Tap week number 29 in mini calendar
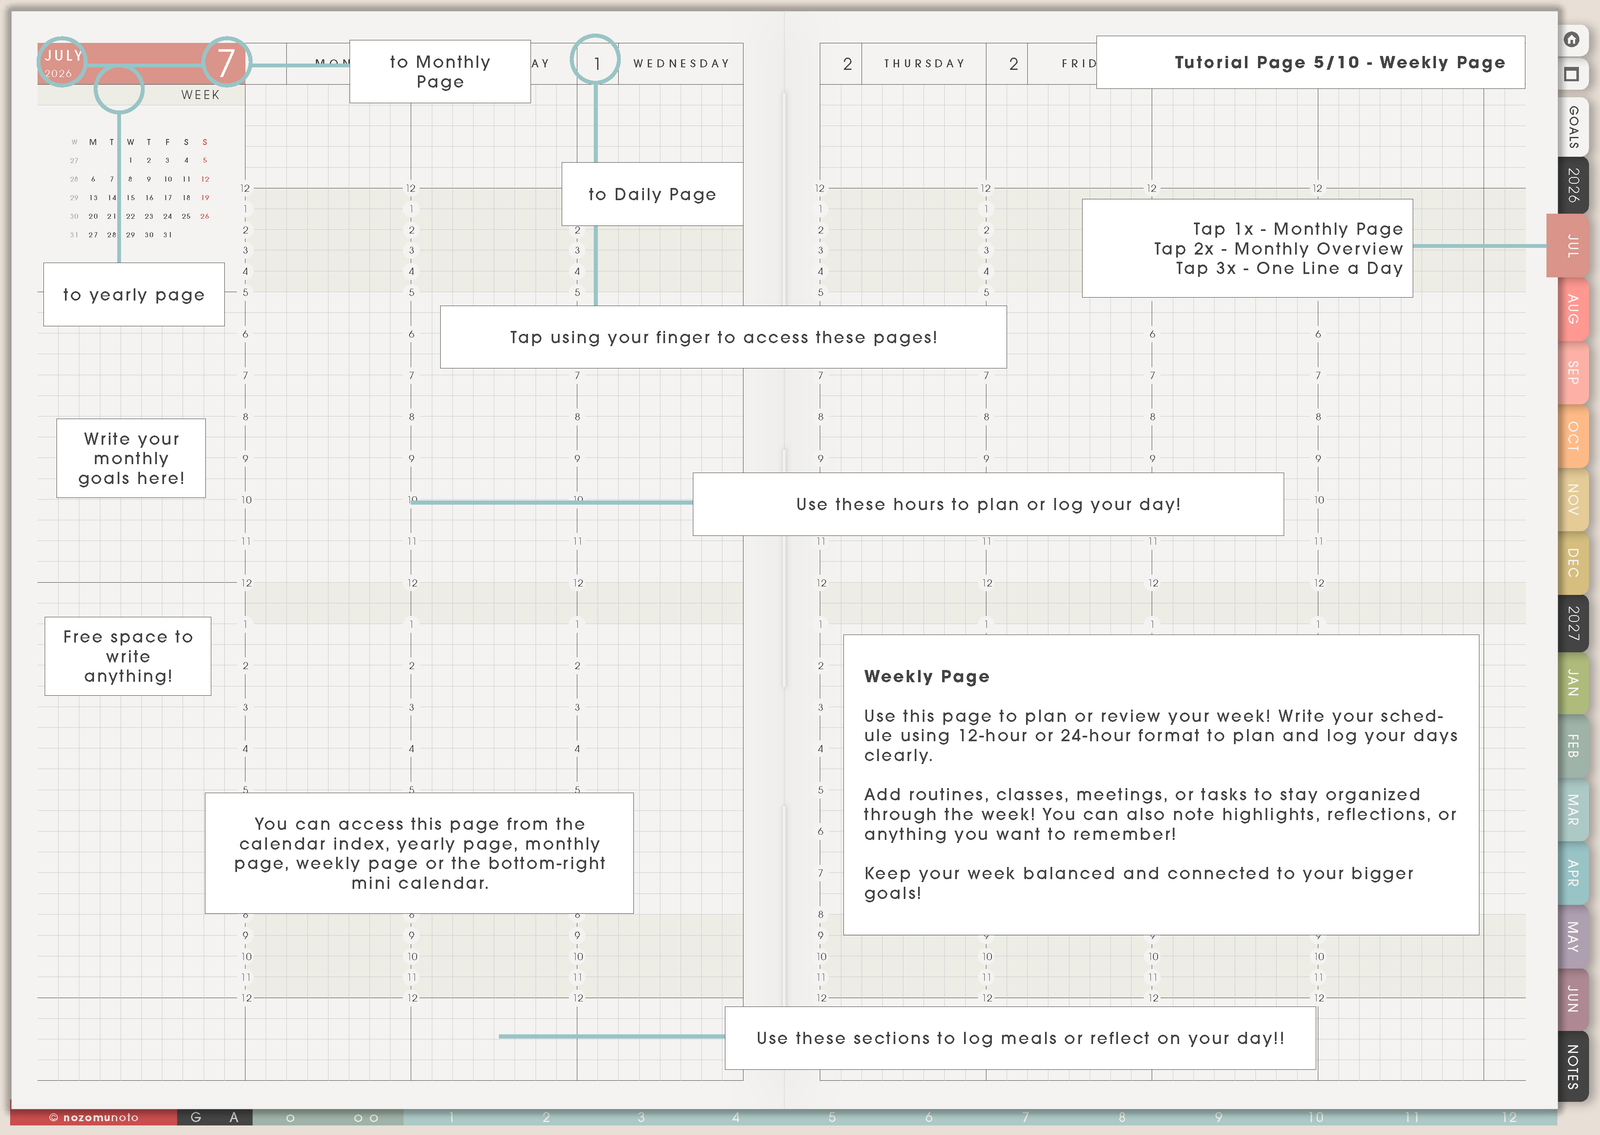This screenshot has height=1135, width=1600. pyautogui.click(x=74, y=198)
